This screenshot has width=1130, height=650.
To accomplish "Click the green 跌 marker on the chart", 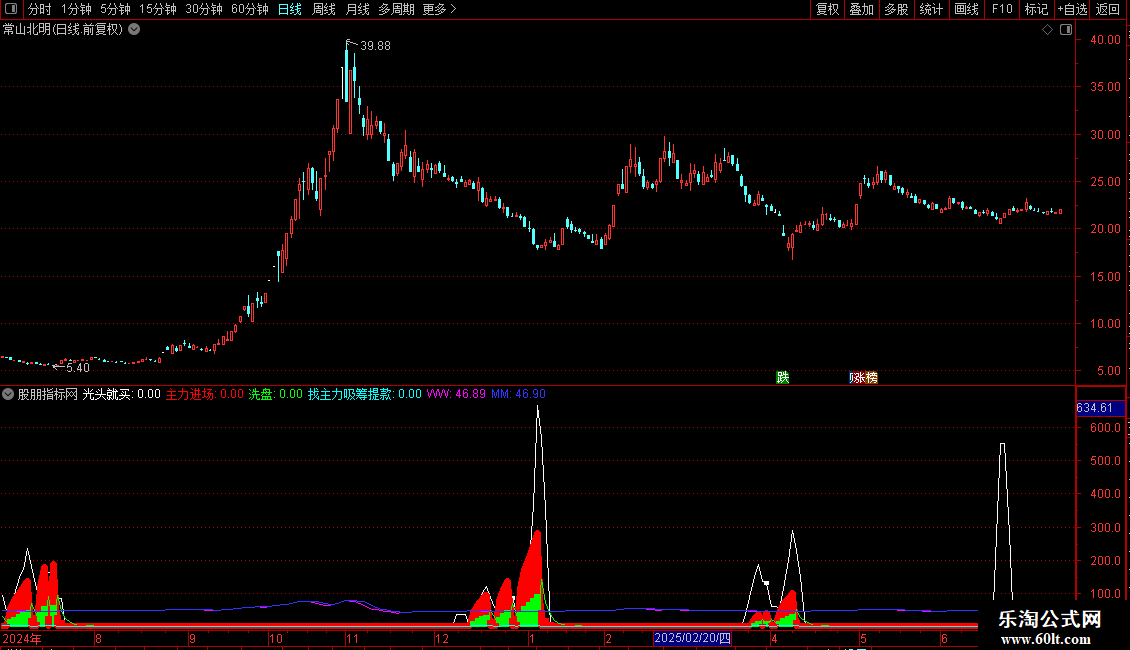I will tap(783, 378).
